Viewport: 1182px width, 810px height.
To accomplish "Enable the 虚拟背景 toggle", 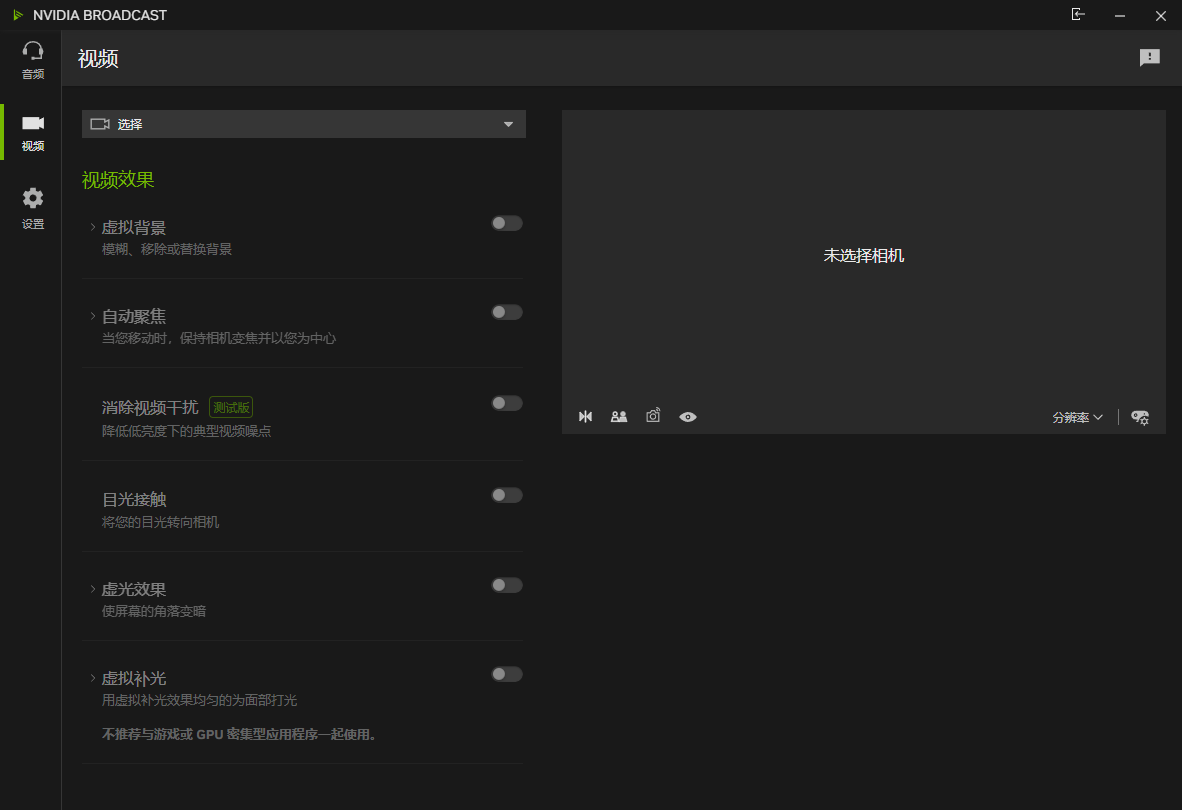I will pos(507,223).
